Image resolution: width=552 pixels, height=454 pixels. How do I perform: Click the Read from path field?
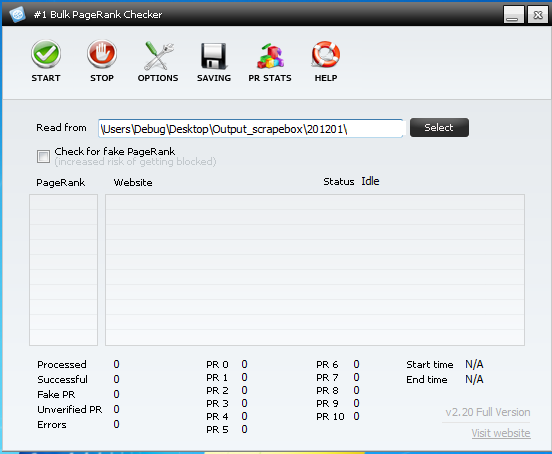(x=250, y=128)
